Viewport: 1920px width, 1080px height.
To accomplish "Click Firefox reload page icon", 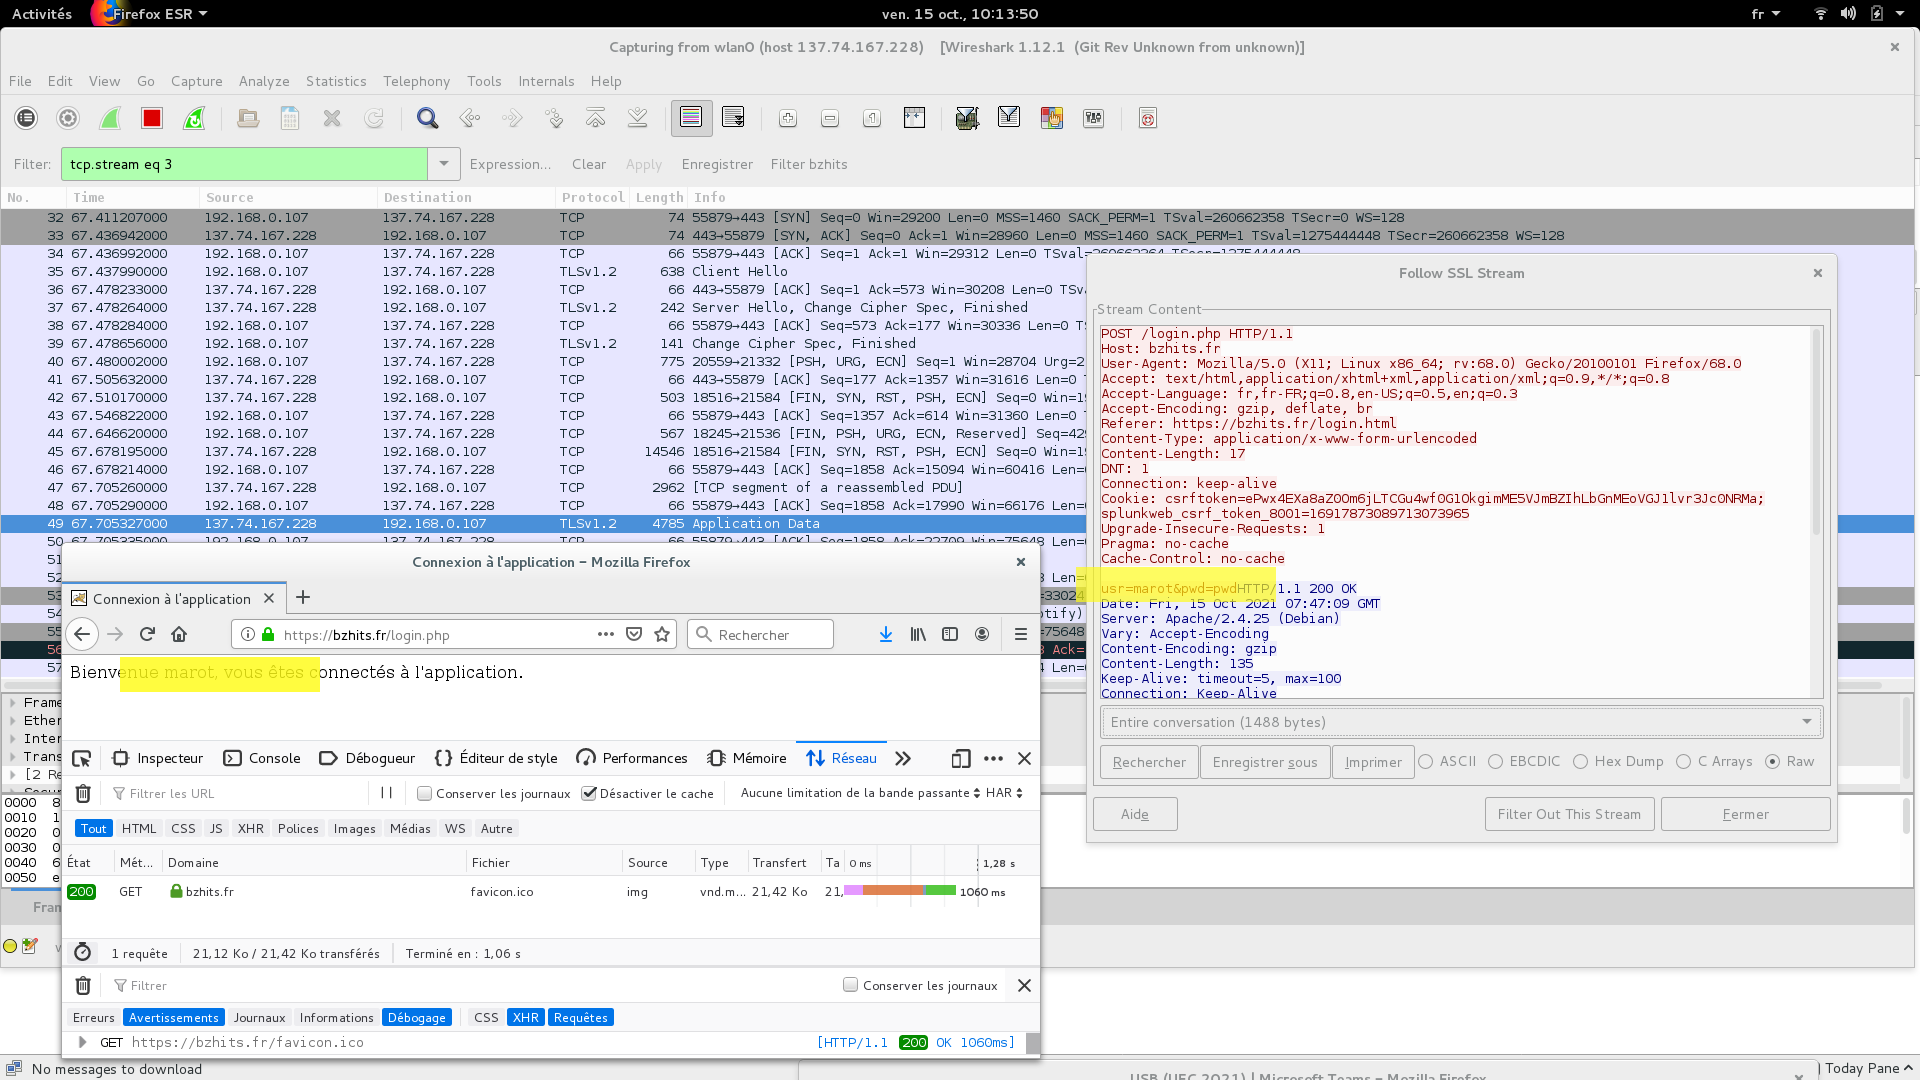I will pyautogui.click(x=147, y=634).
